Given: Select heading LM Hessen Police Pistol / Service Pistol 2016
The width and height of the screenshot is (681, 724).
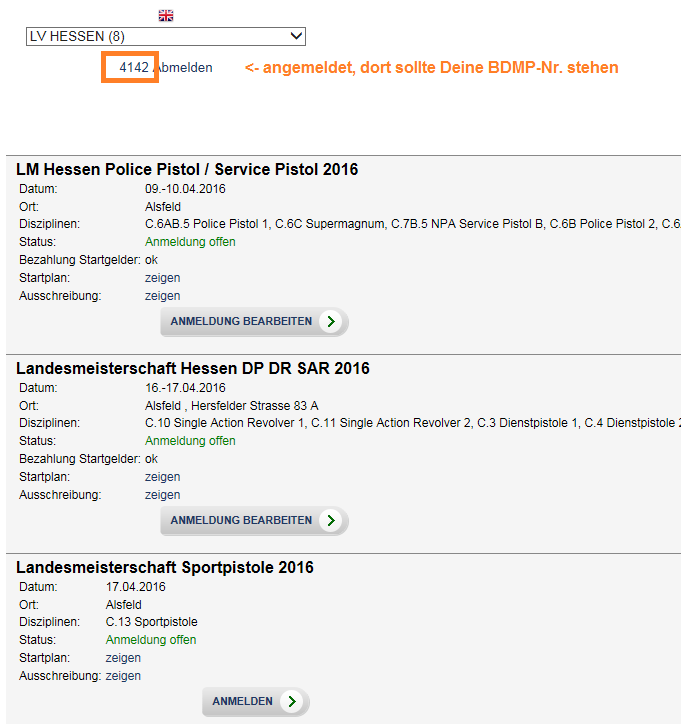Looking at the screenshot, I should 187,169.
